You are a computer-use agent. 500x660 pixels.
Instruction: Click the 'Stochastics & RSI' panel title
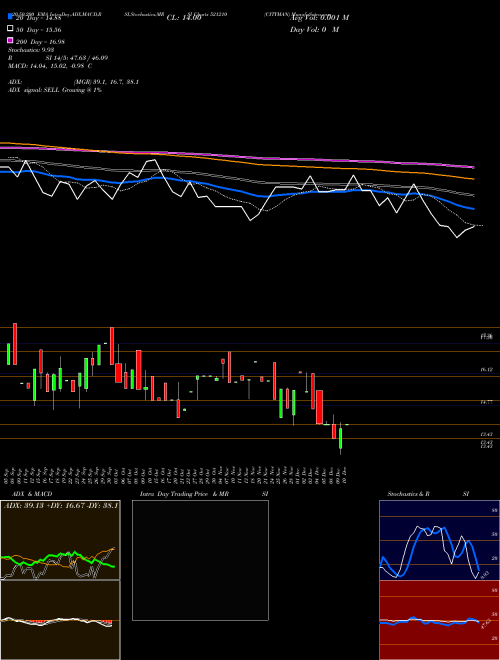(x=428, y=494)
